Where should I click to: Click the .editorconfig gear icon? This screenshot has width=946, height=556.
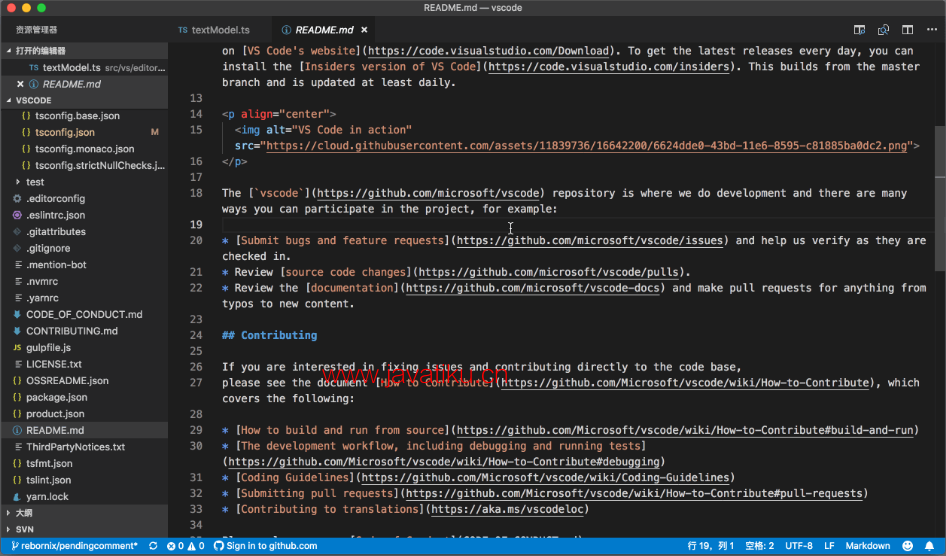pos(17,198)
